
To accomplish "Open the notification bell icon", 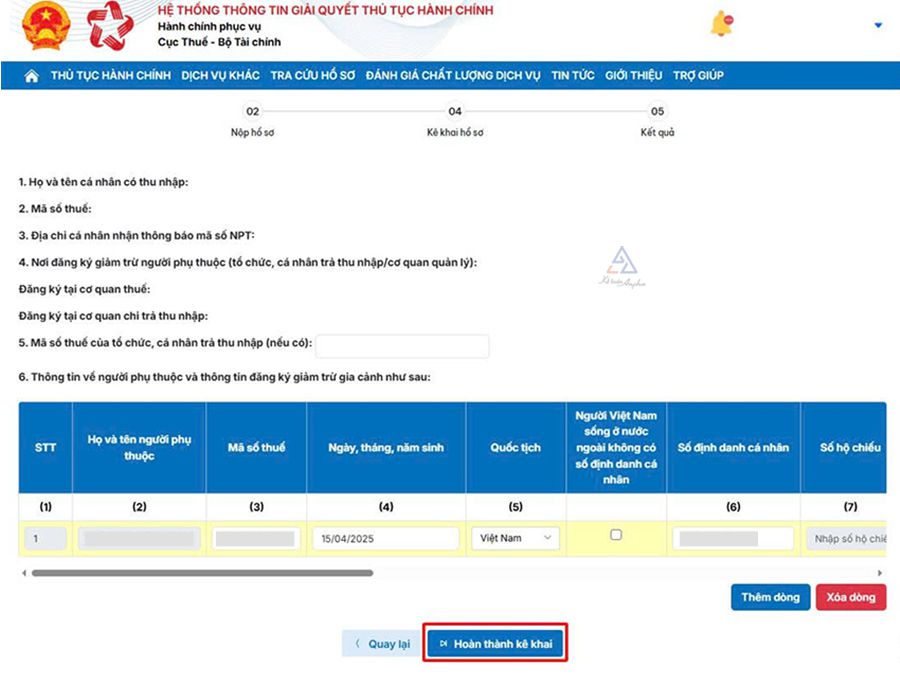I will click(x=721, y=25).
